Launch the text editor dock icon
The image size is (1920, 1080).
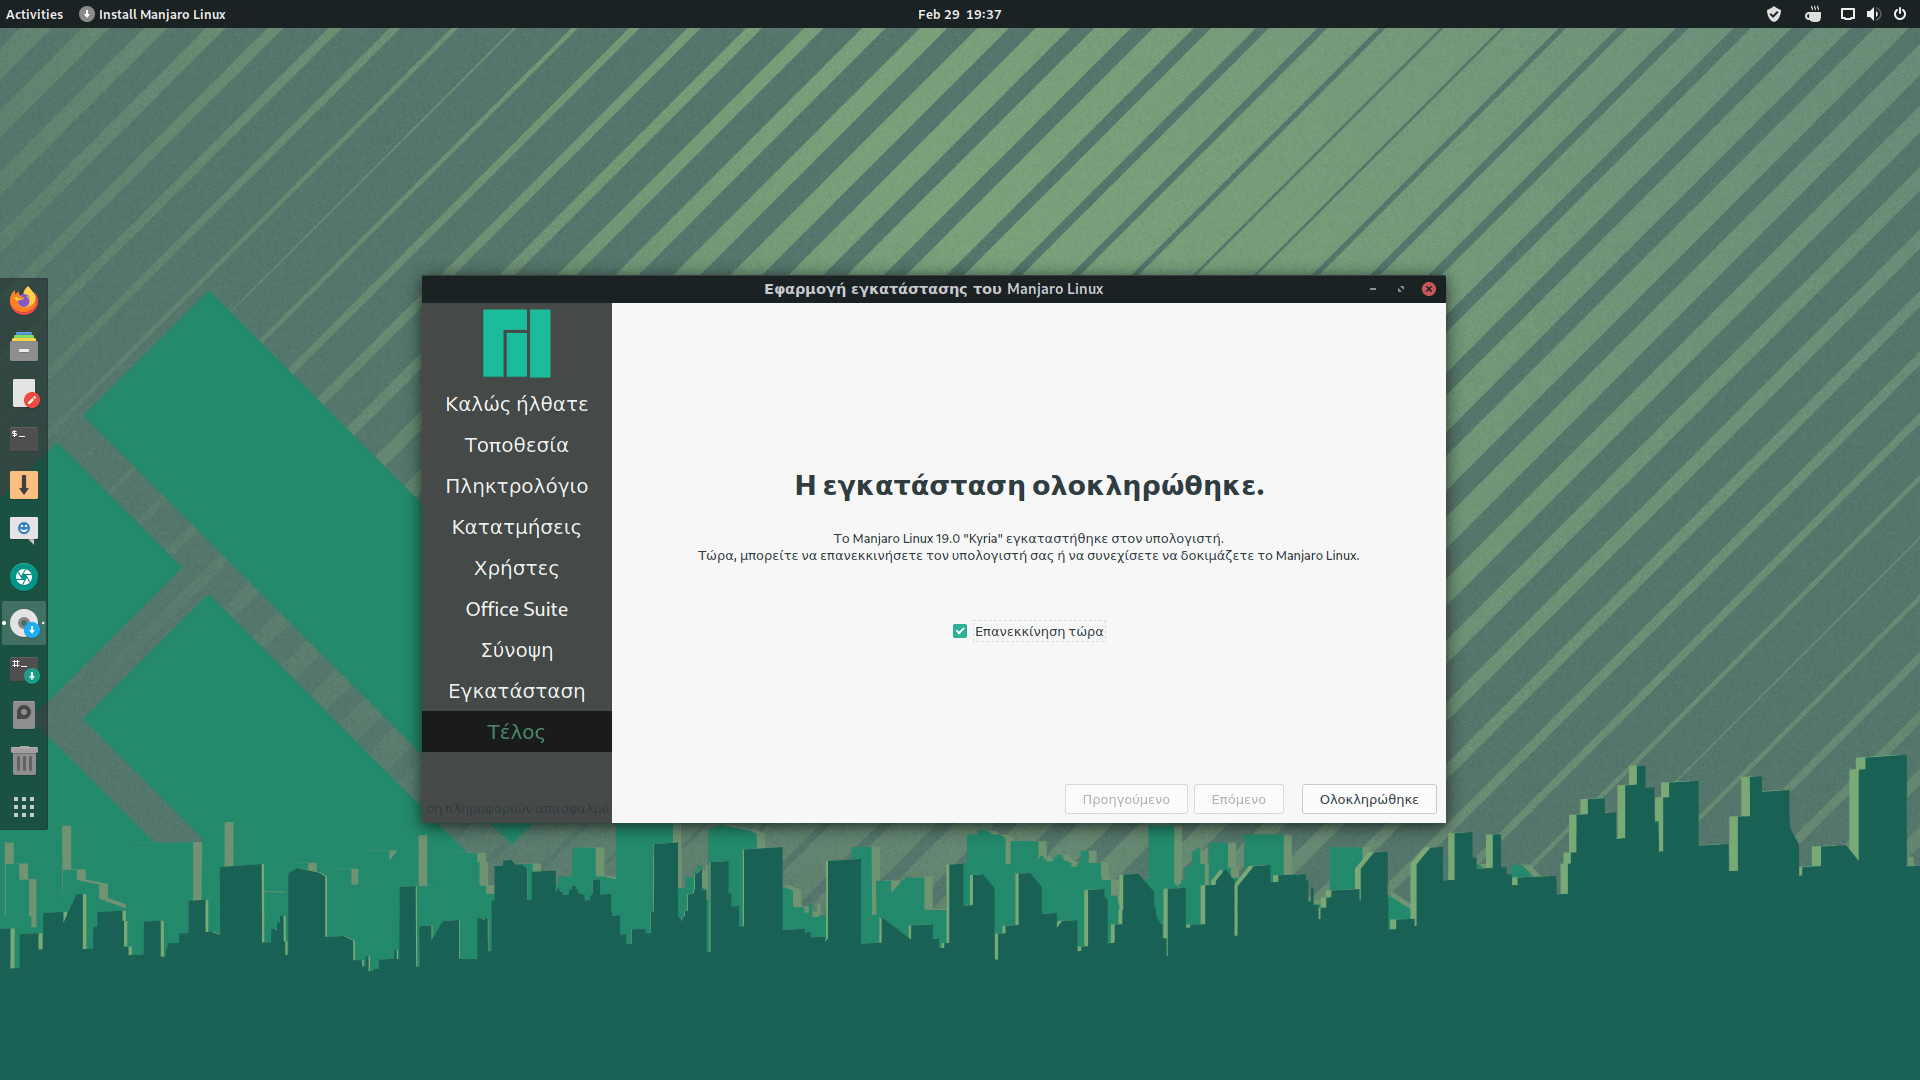click(x=24, y=393)
